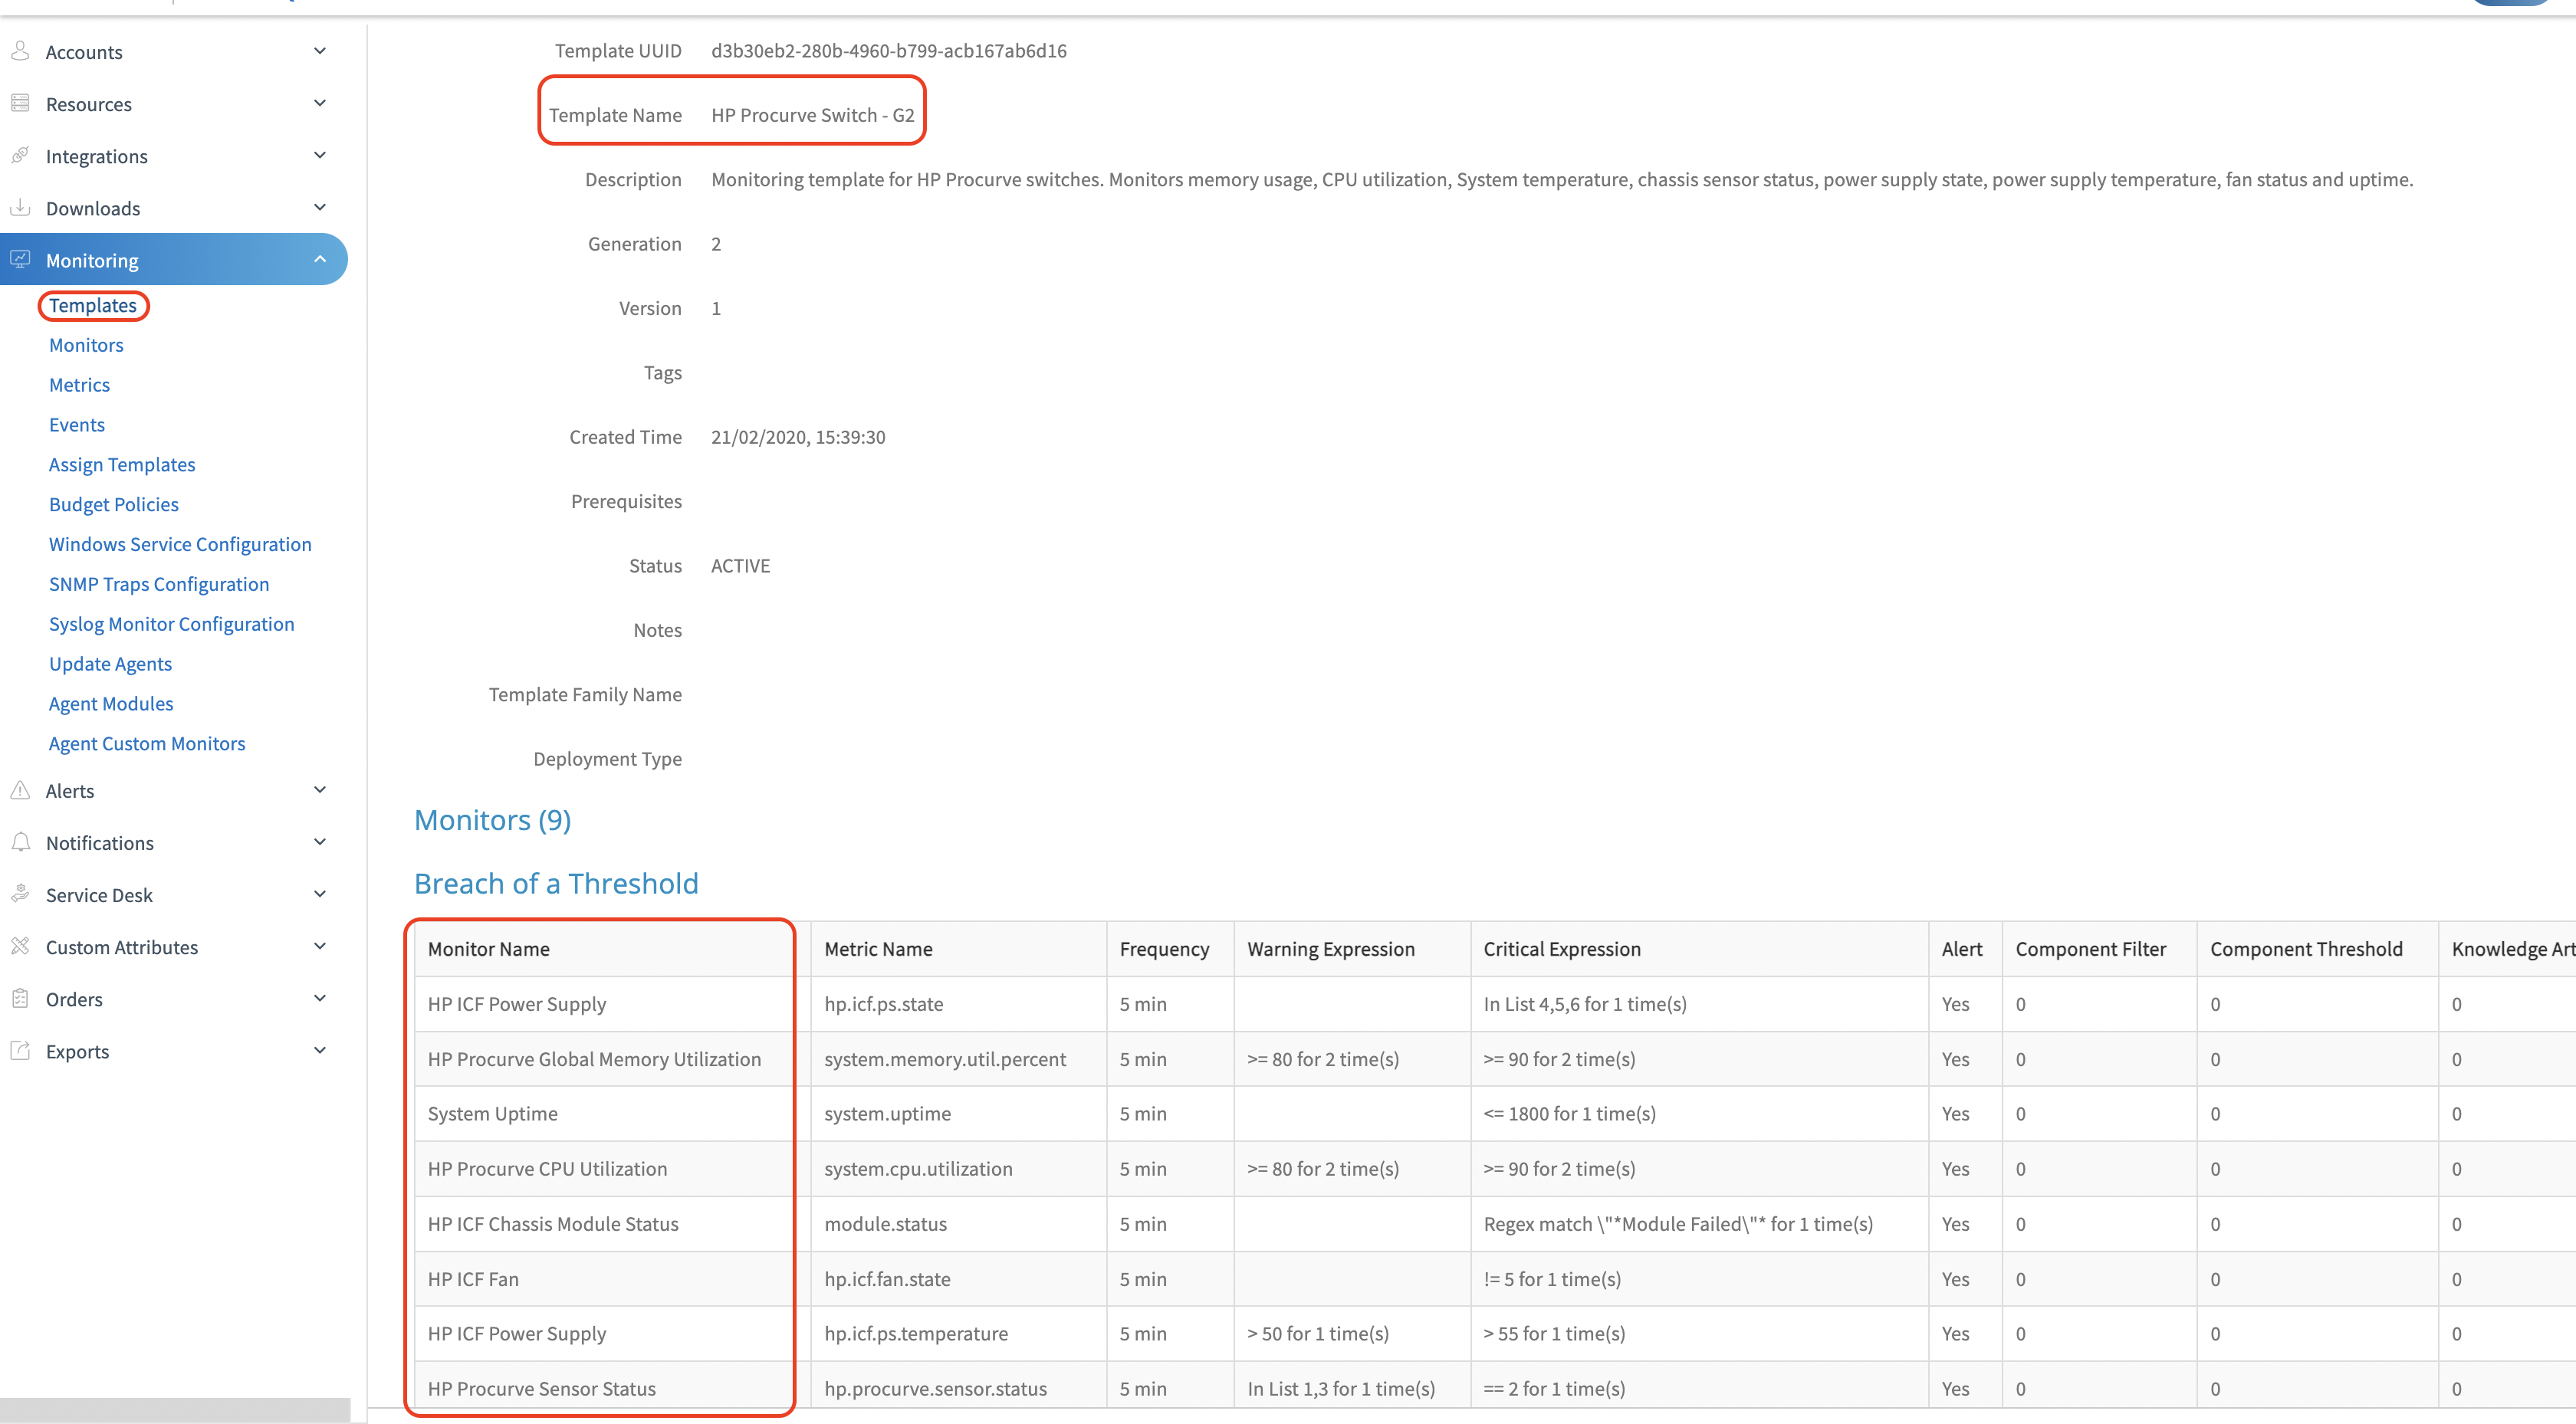This screenshot has height=1424, width=2576.
Task: Open SNMP Traps Configuration page
Action: coord(159,584)
